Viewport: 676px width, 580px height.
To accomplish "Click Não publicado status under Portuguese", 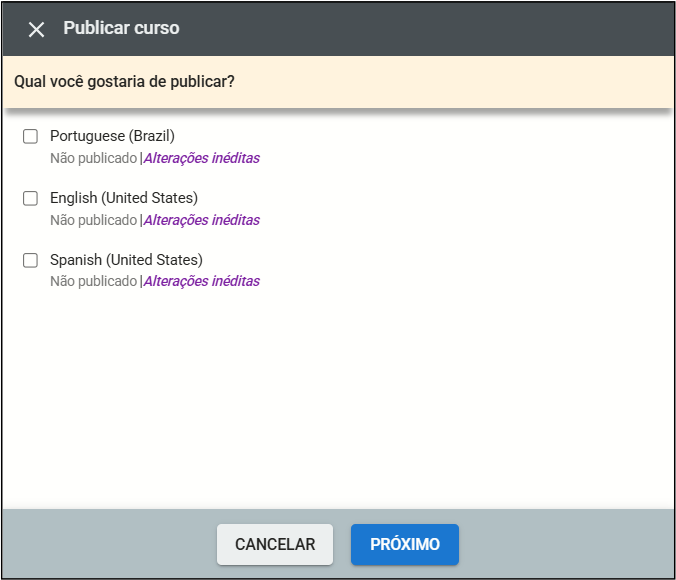I will (93, 158).
